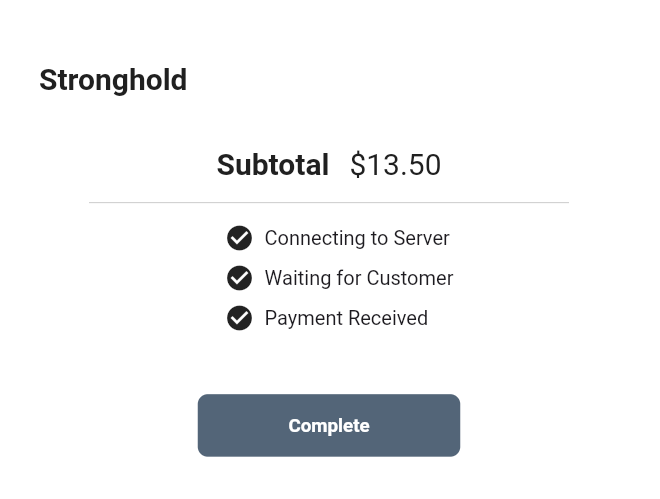Tap the server connection status circle icon

(x=239, y=238)
